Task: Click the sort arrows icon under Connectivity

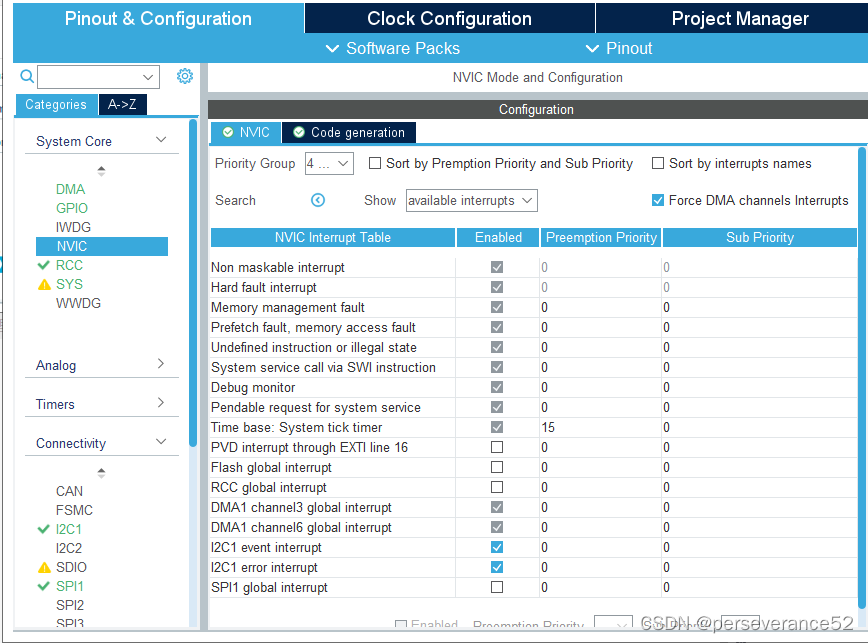Action: click(101, 473)
